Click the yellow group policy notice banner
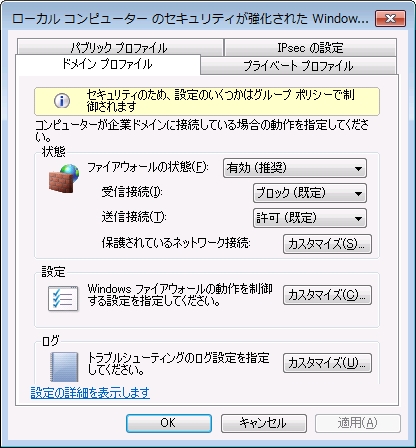 click(207, 101)
